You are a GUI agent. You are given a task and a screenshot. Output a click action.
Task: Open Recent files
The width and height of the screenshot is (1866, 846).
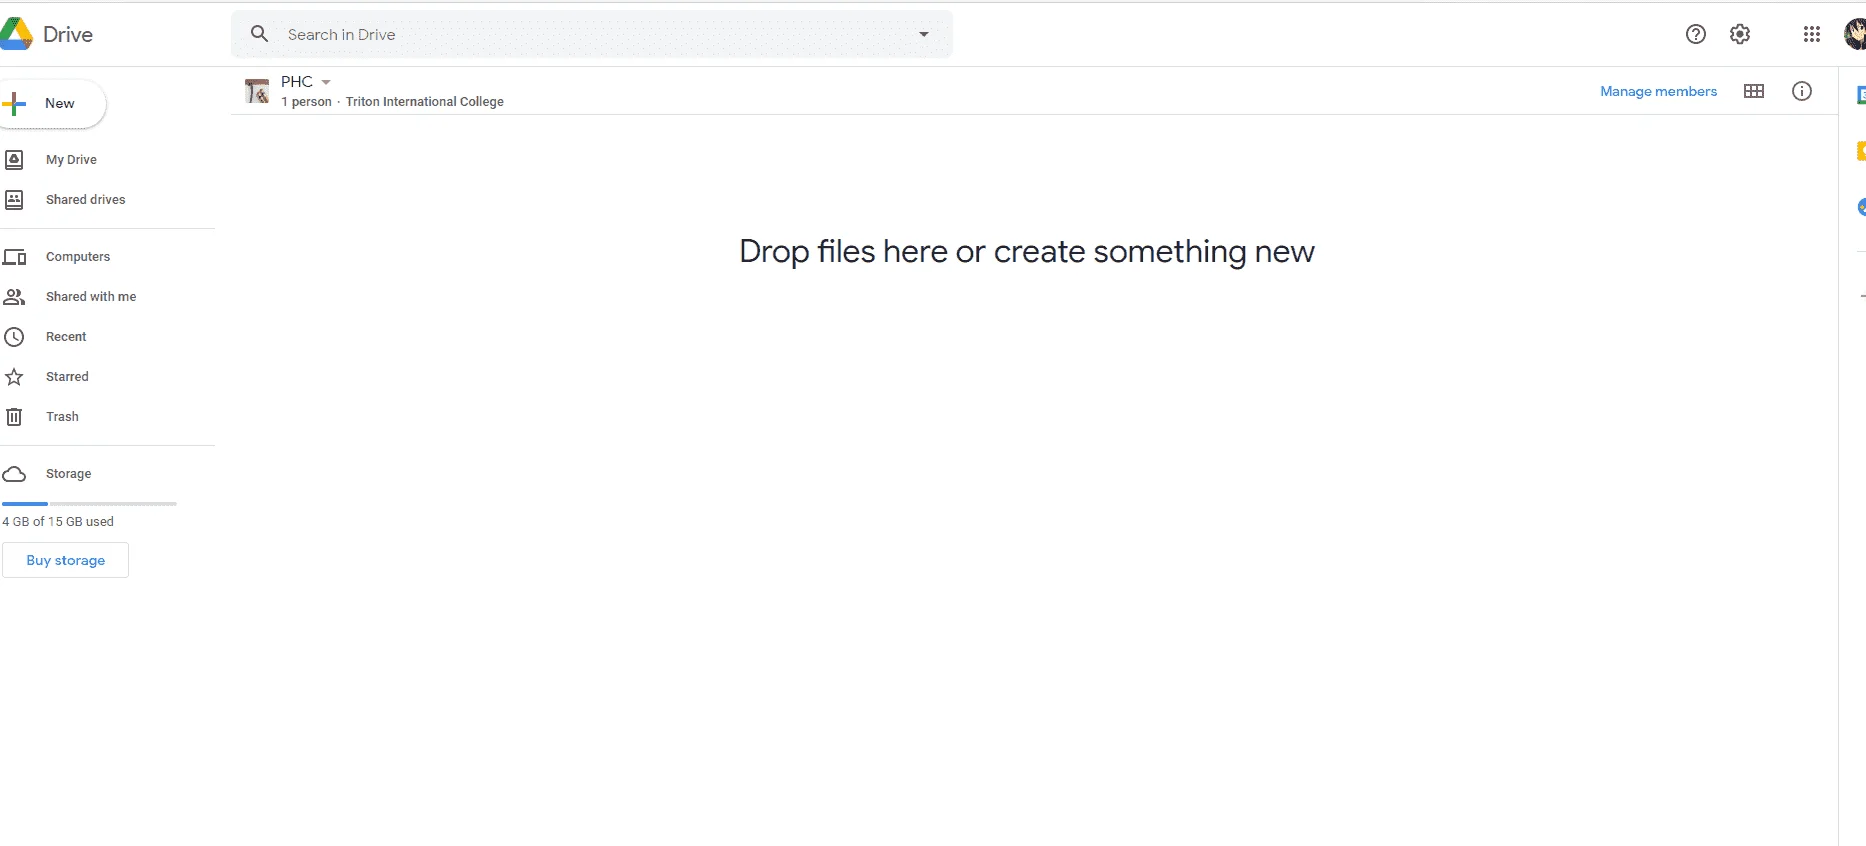point(66,336)
